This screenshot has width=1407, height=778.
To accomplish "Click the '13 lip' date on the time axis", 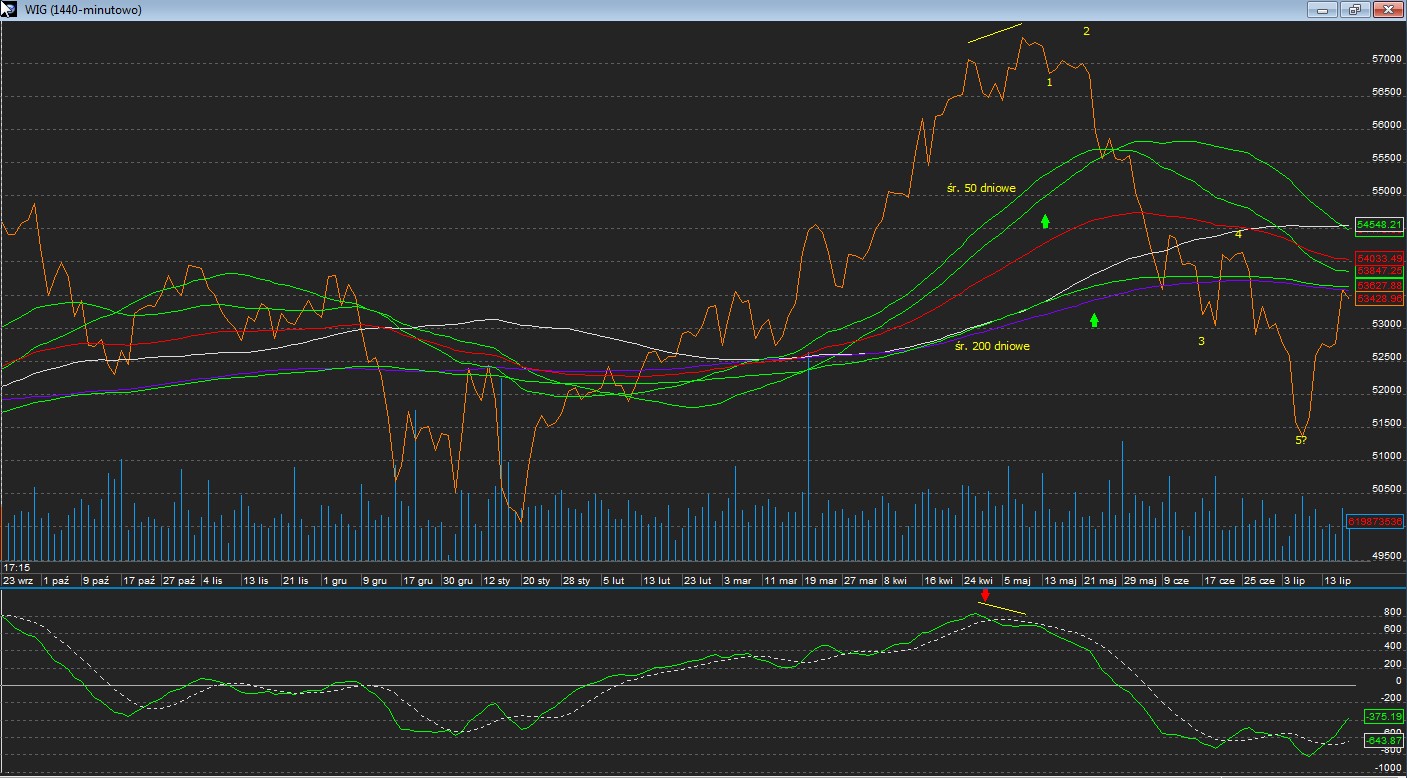I will tap(1337, 580).
